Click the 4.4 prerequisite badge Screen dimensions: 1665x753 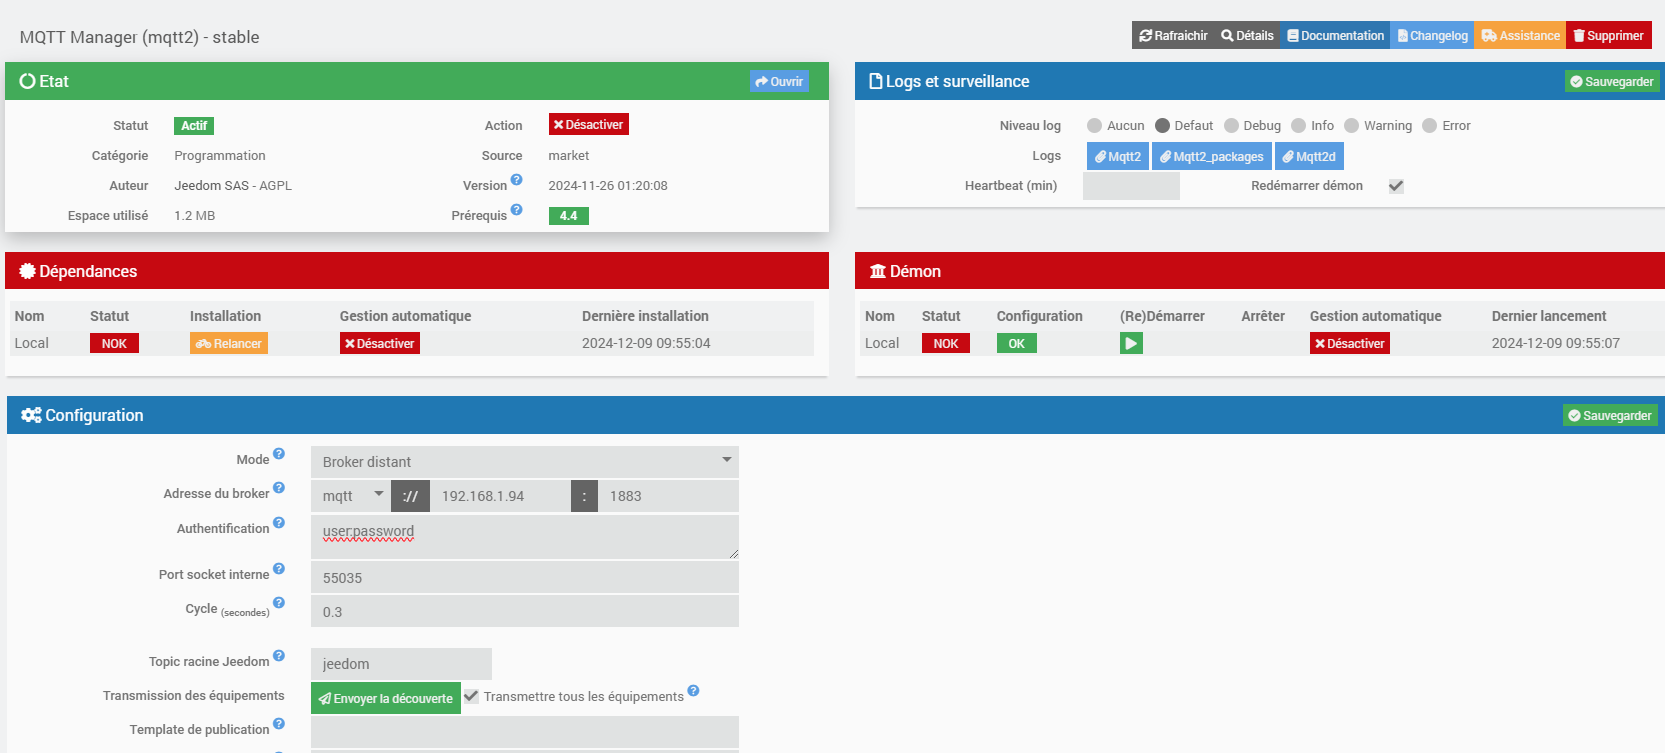[x=568, y=216]
